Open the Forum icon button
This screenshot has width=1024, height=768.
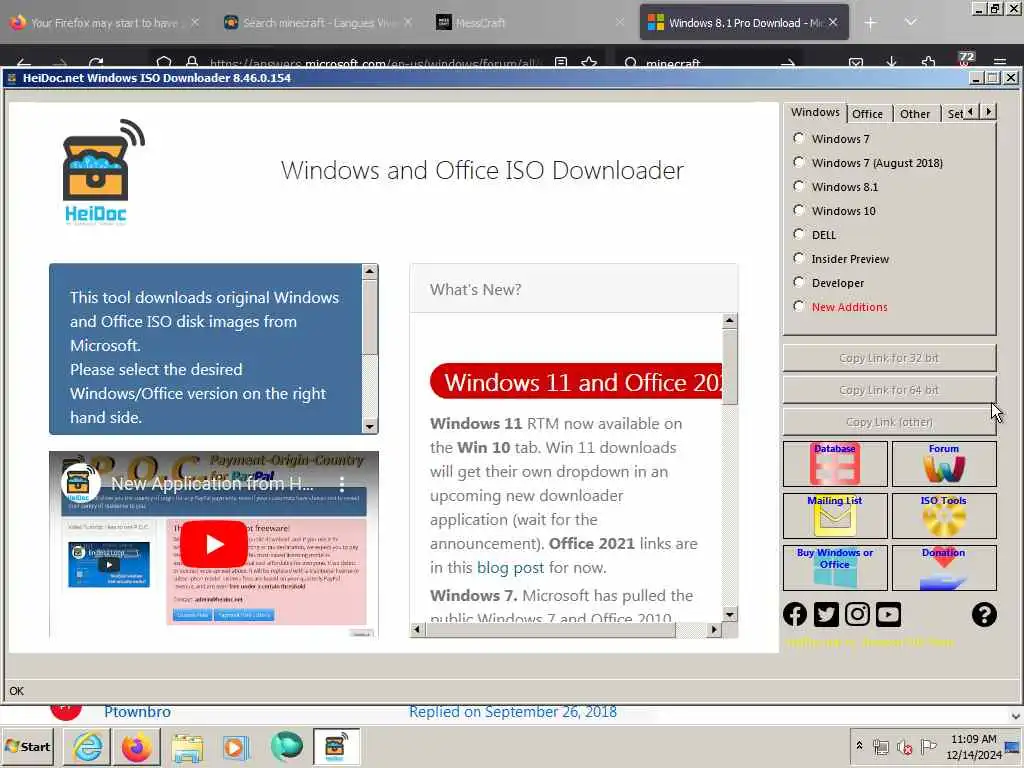pos(944,464)
